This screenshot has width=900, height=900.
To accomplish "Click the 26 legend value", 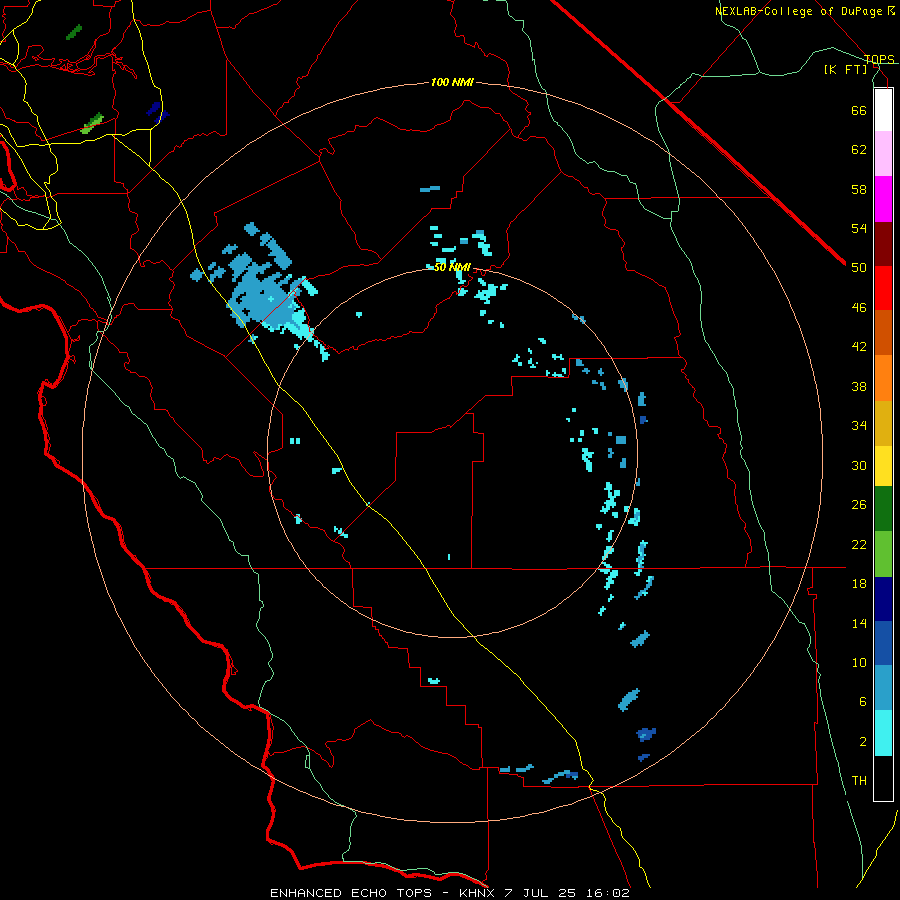I will point(859,505).
